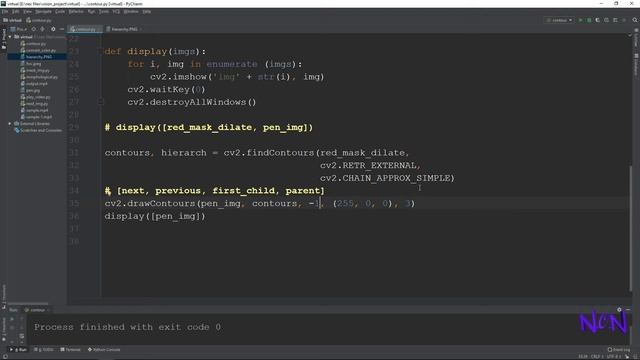640x360 pixels.
Task: Open the run configuration dropdown
Action: [x=559, y=20]
